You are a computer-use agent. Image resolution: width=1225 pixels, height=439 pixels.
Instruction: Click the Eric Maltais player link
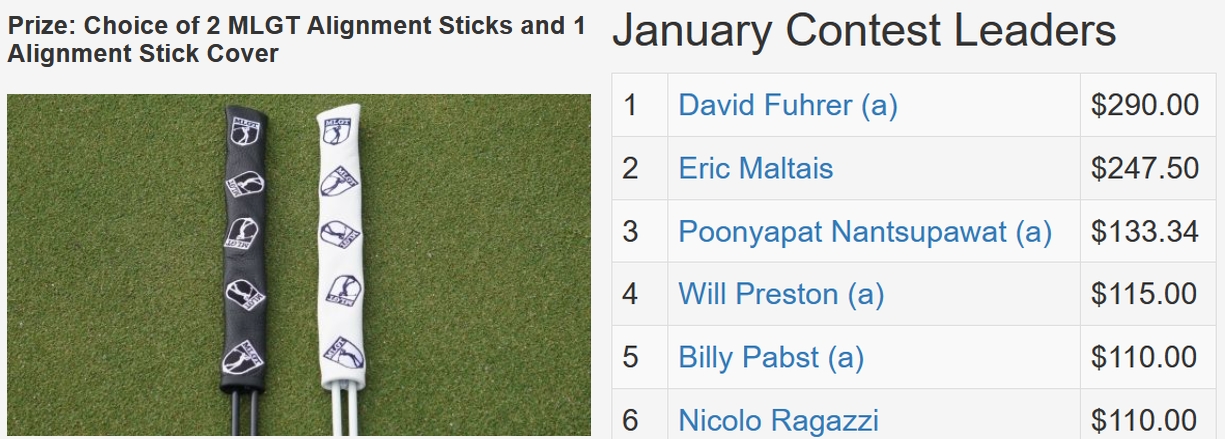pos(755,168)
